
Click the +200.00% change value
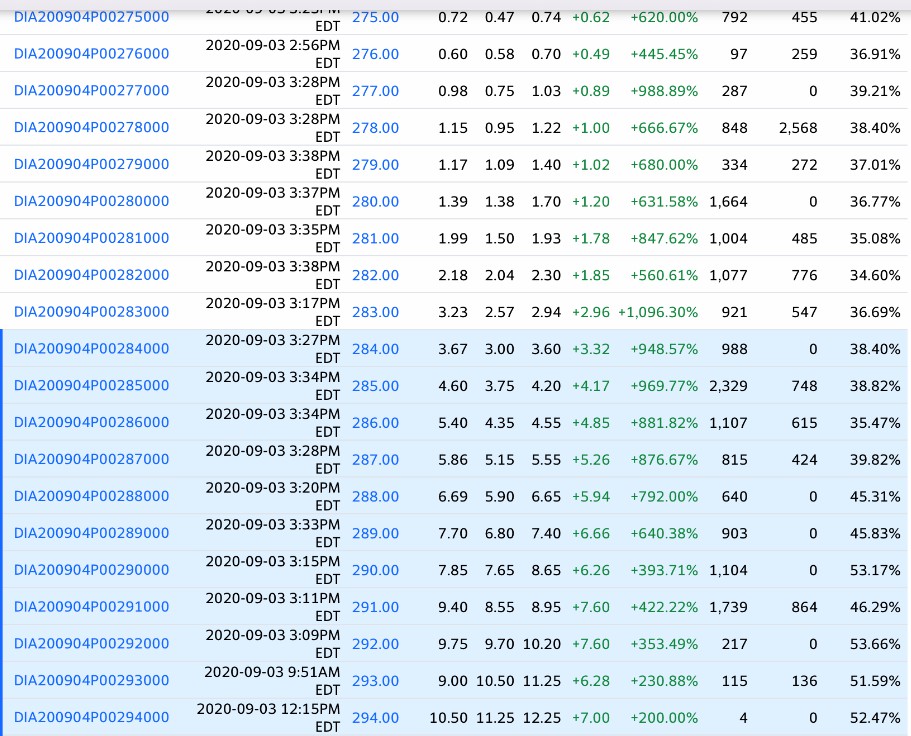pos(664,718)
